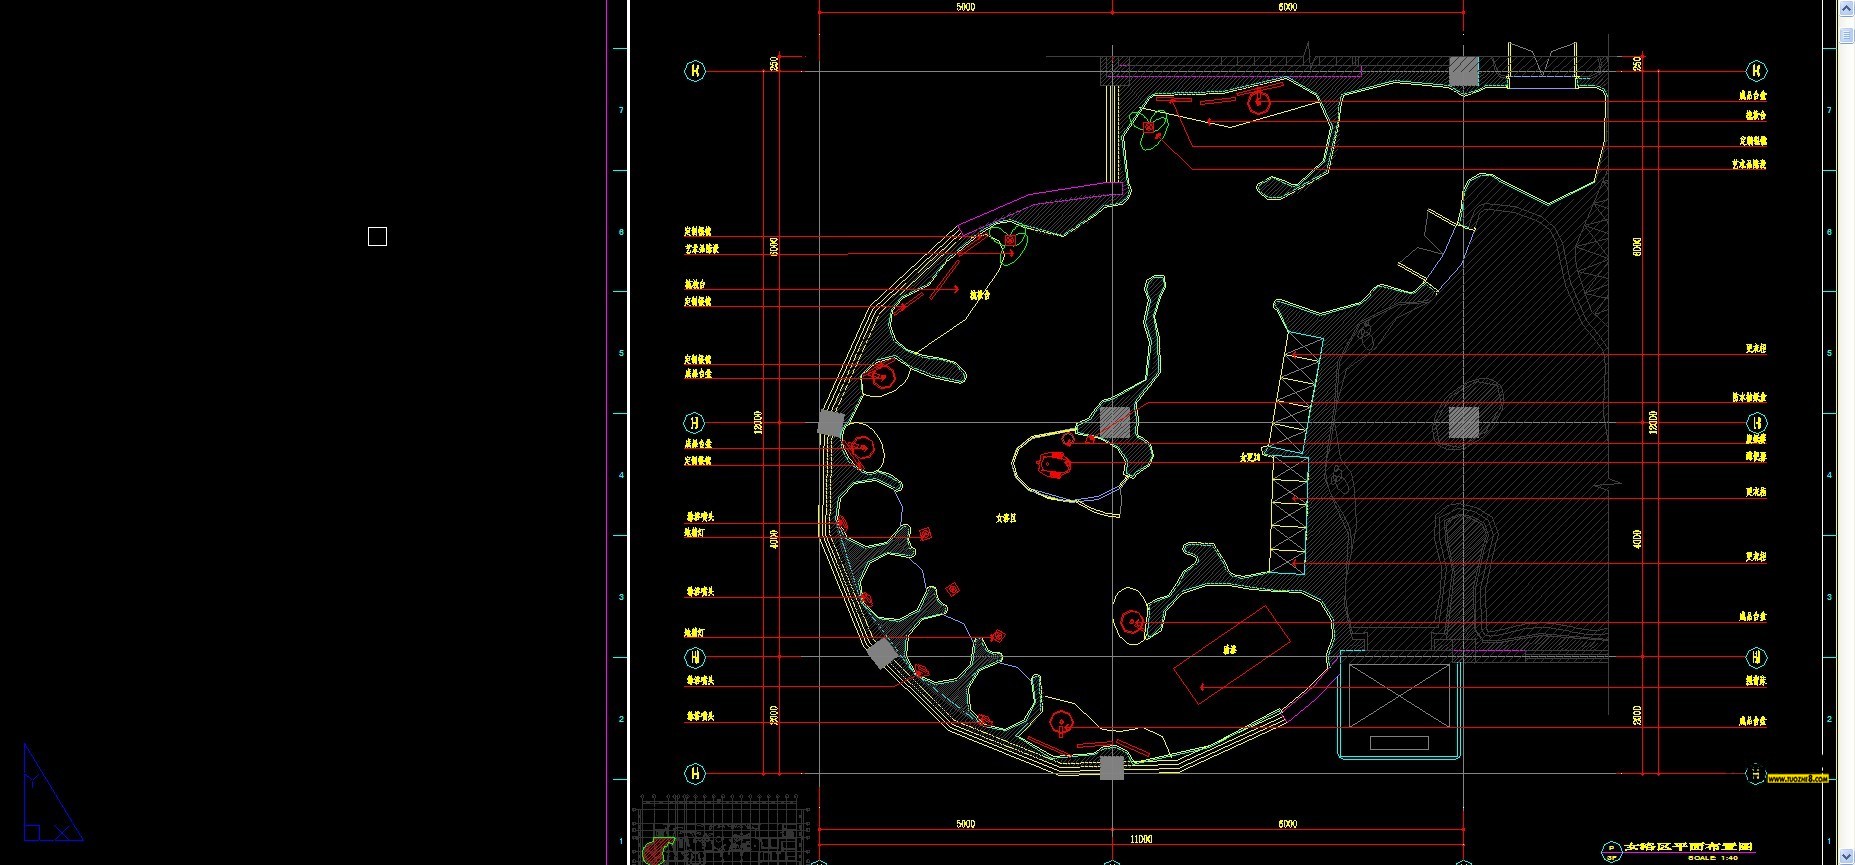Select the 艺术品陈设 label on the left

click(x=702, y=248)
